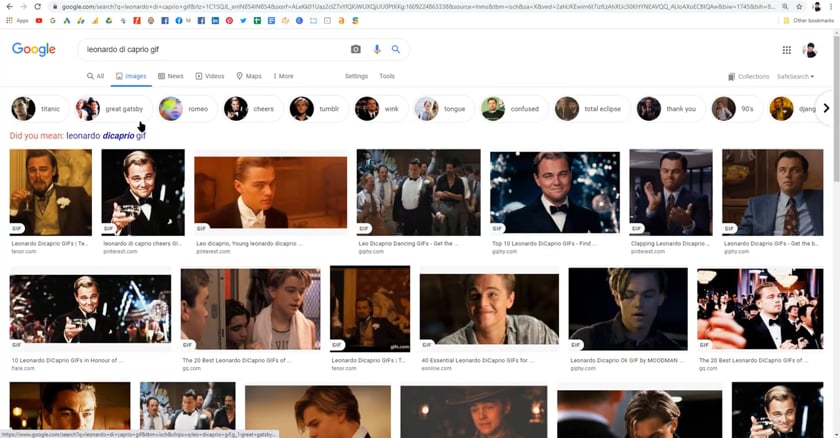Viewport: 840px width, 438px height.
Task: Open search Settings
Action: [x=356, y=76]
